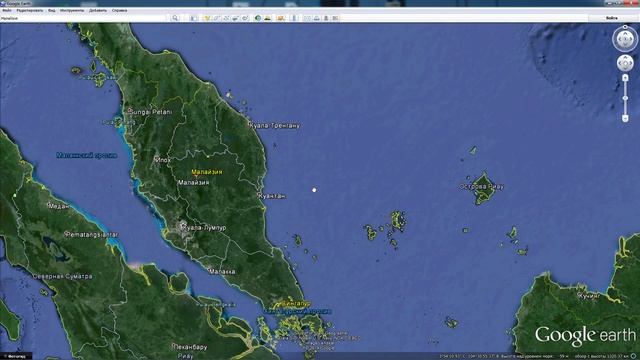Click zoom out minus button
Screen dimensions: 640x360
pyautogui.click(x=625, y=118)
